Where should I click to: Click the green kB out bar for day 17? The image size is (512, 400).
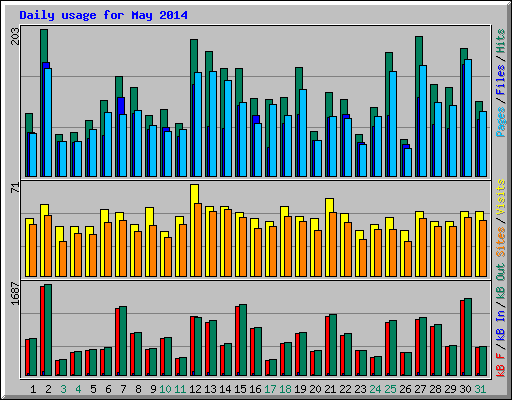pyautogui.click(x=273, y=367)
